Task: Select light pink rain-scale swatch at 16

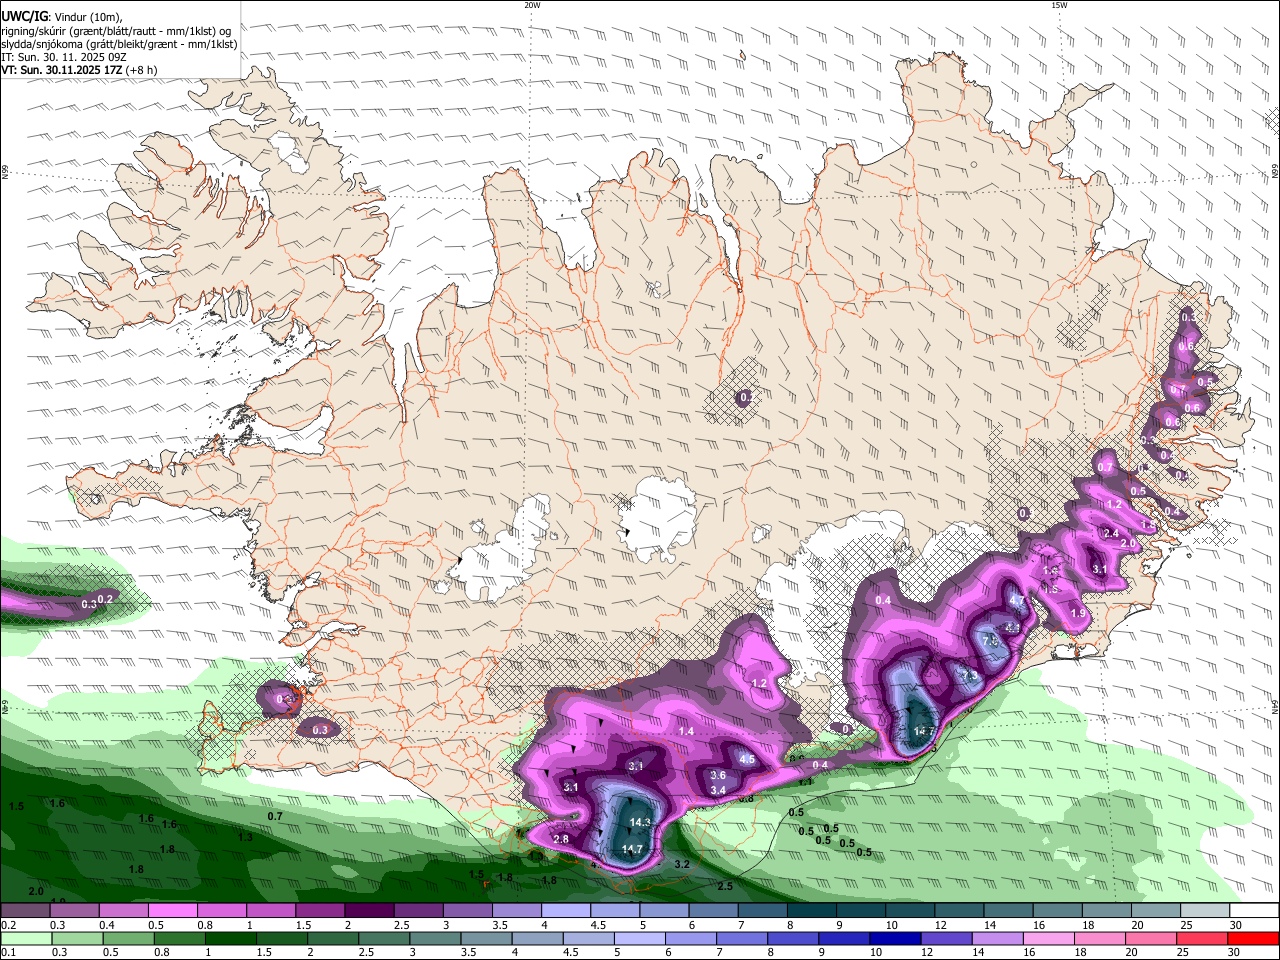Action: point(1050,938)
